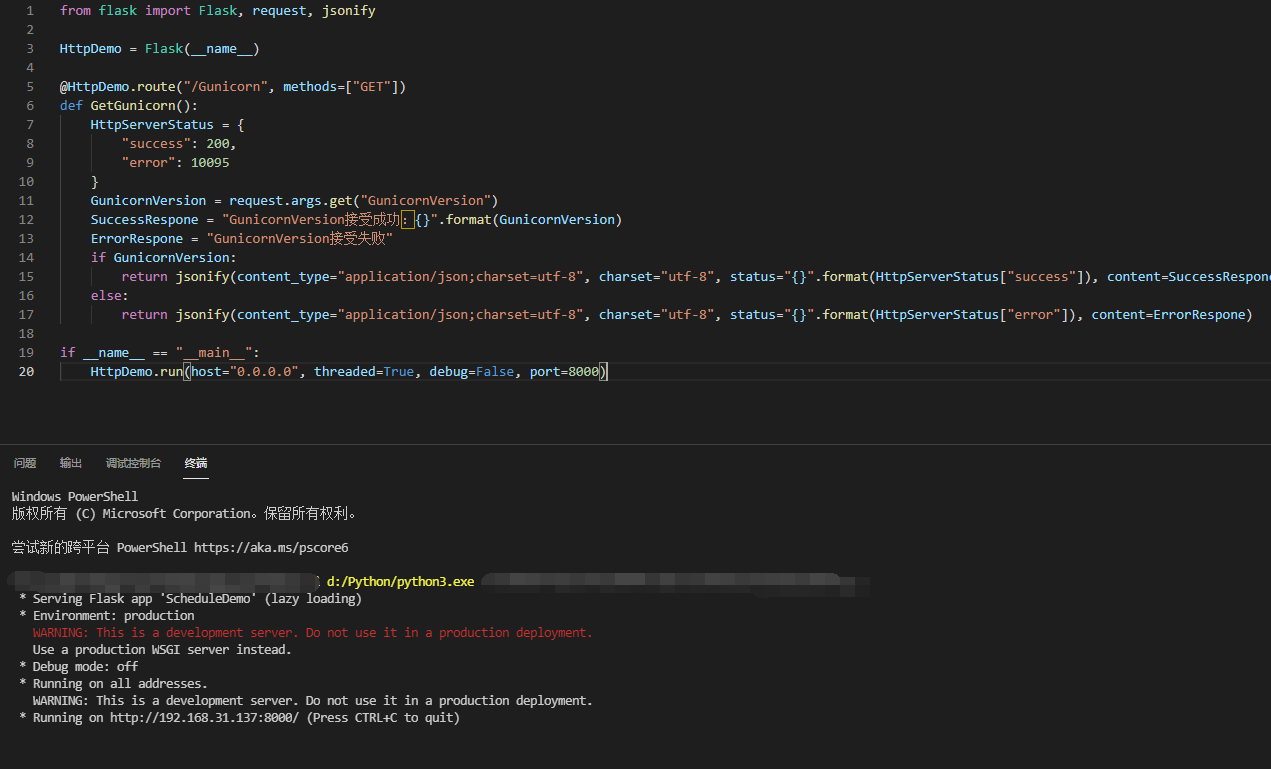Place cursor on jsonify in import line
The height and width of the screenshot is (769, 1271).
click(349, 10)
